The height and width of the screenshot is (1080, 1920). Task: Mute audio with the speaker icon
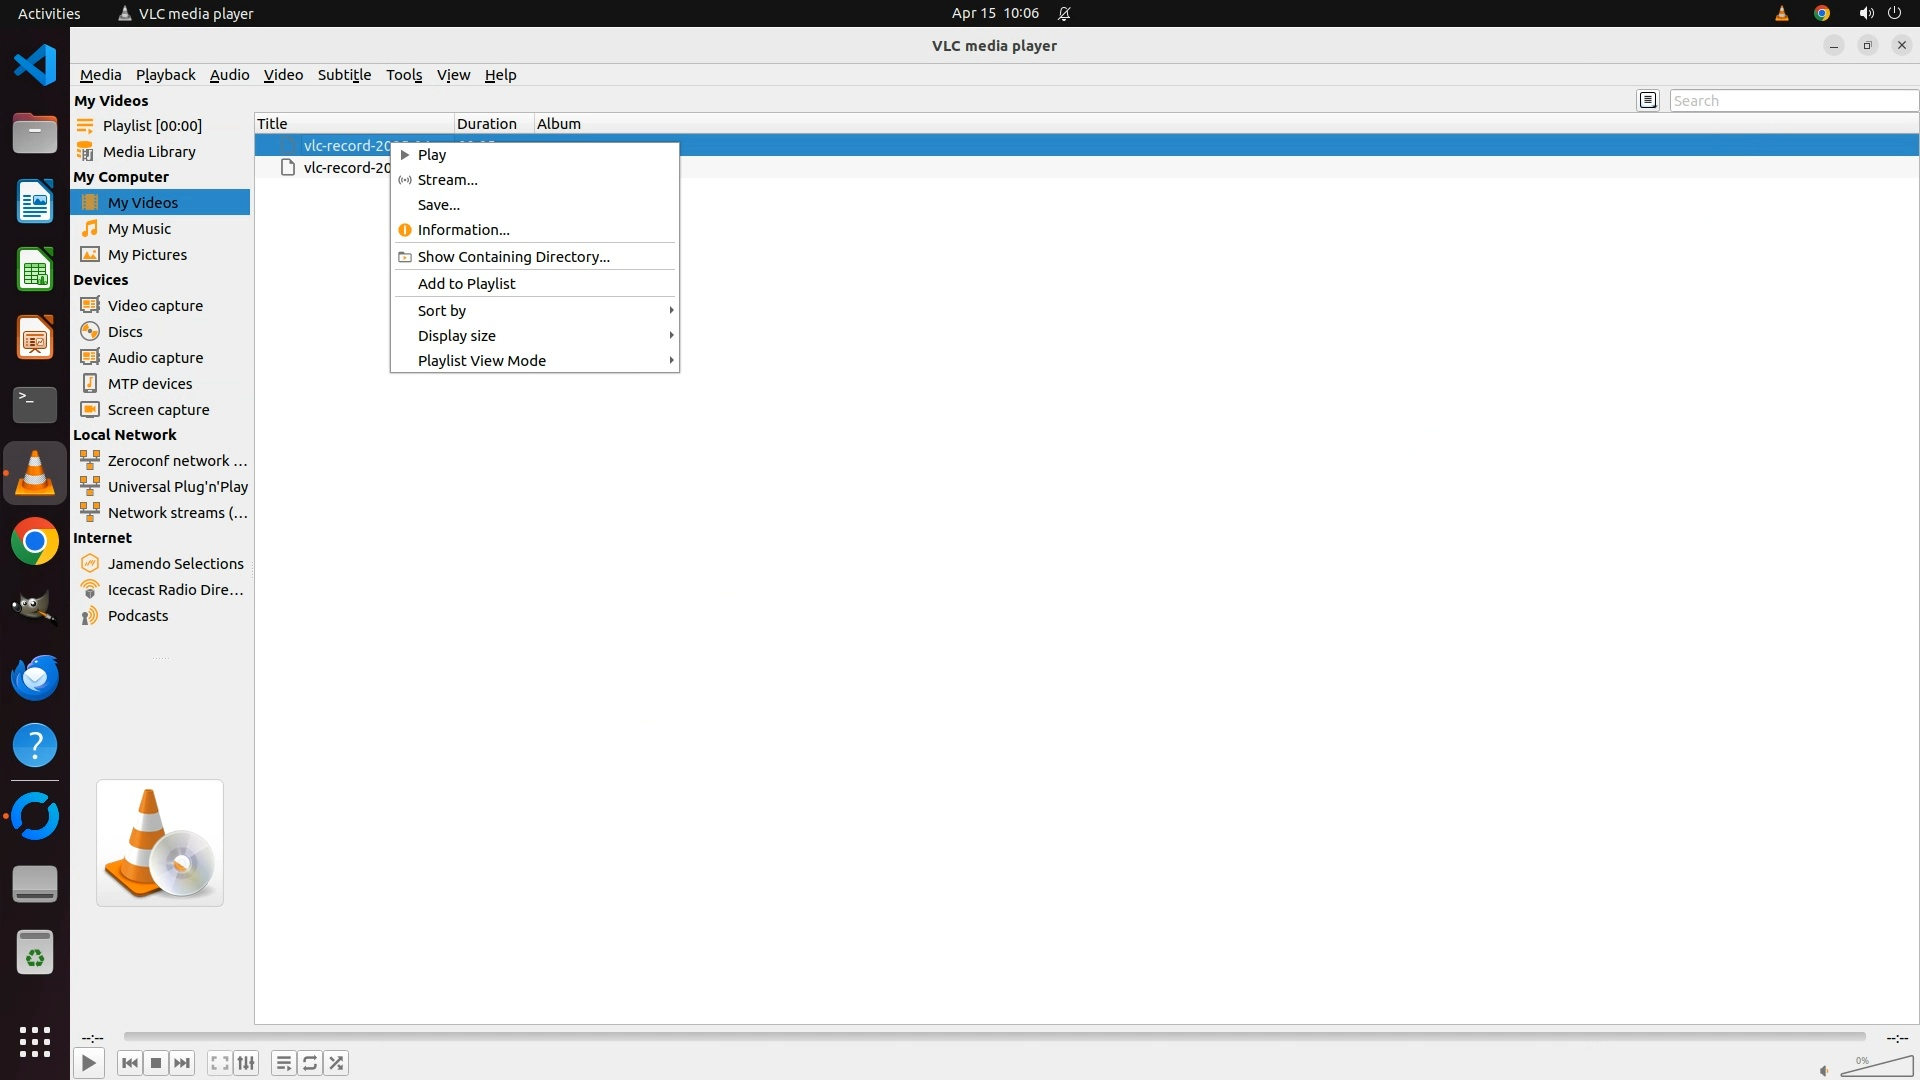pos(1824,1070)
